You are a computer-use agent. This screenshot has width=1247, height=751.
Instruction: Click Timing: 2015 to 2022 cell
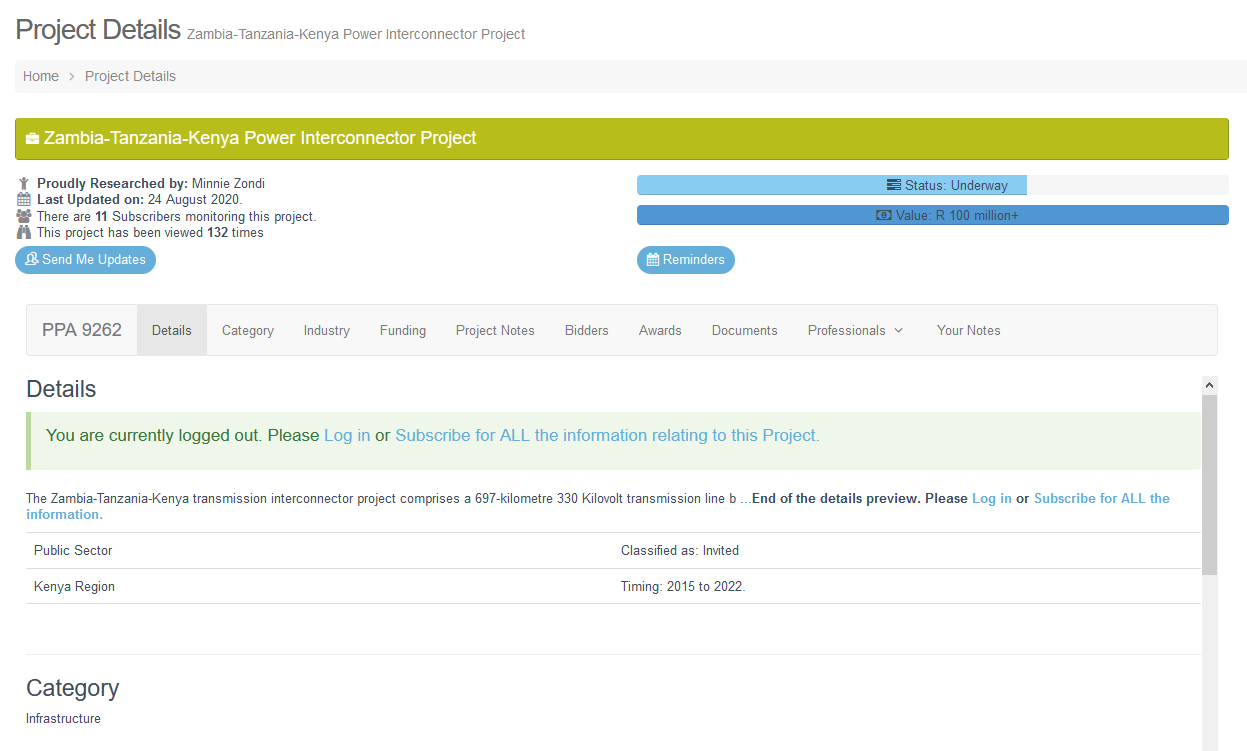907,587
